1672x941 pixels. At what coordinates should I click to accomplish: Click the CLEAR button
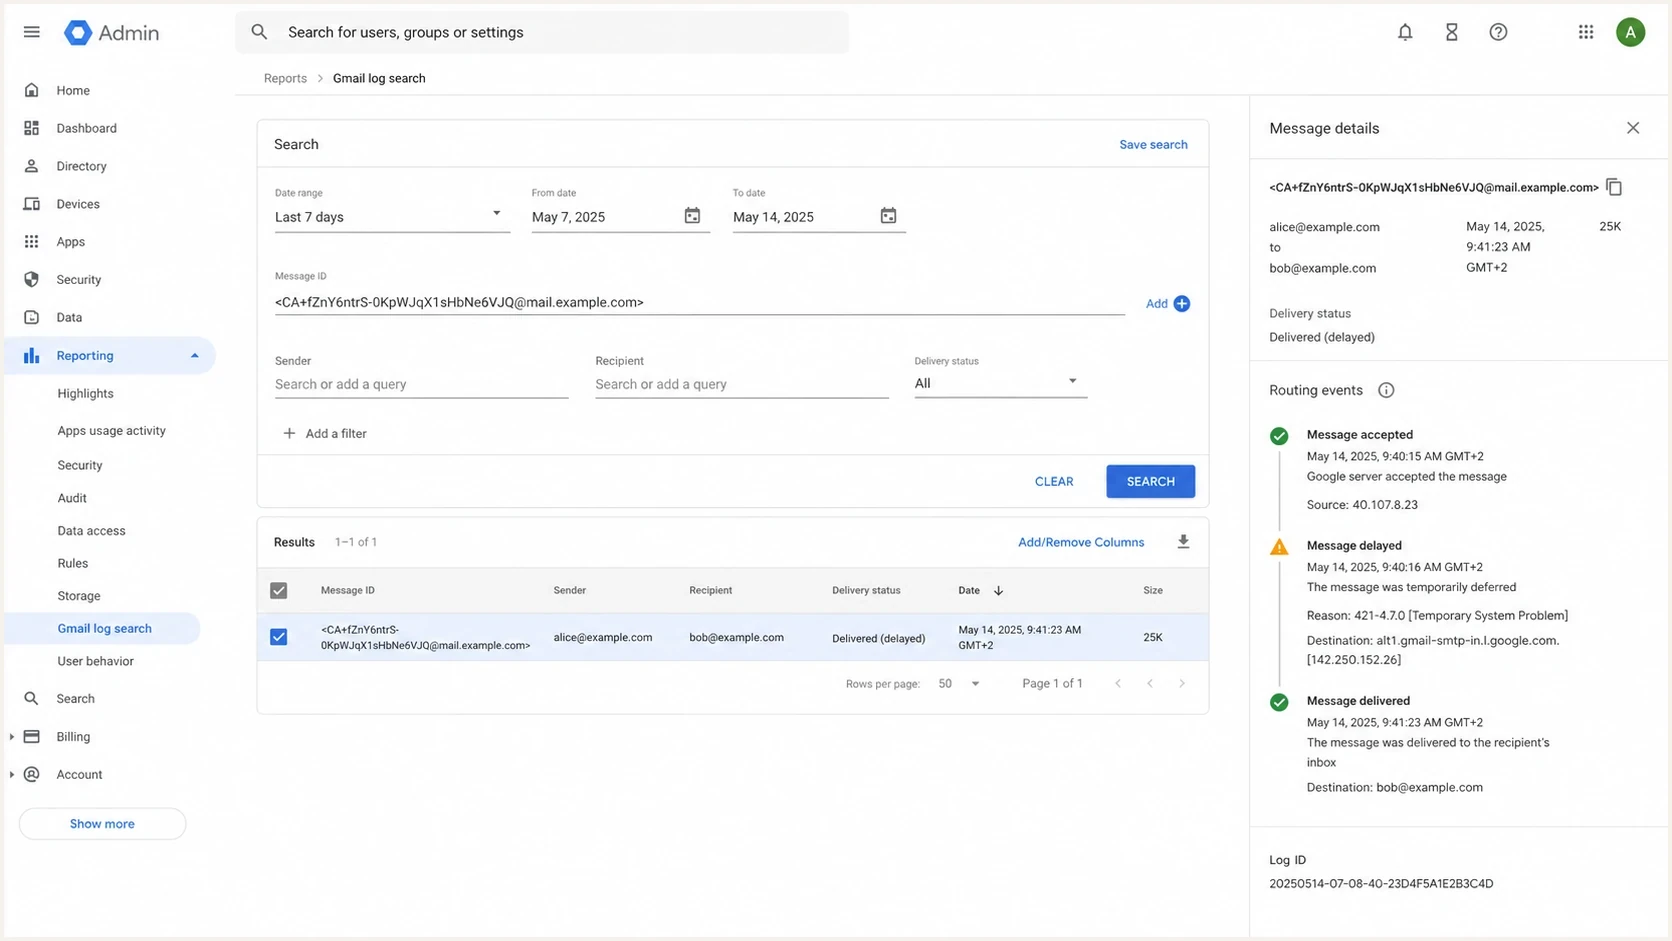tap(1054, 481)
